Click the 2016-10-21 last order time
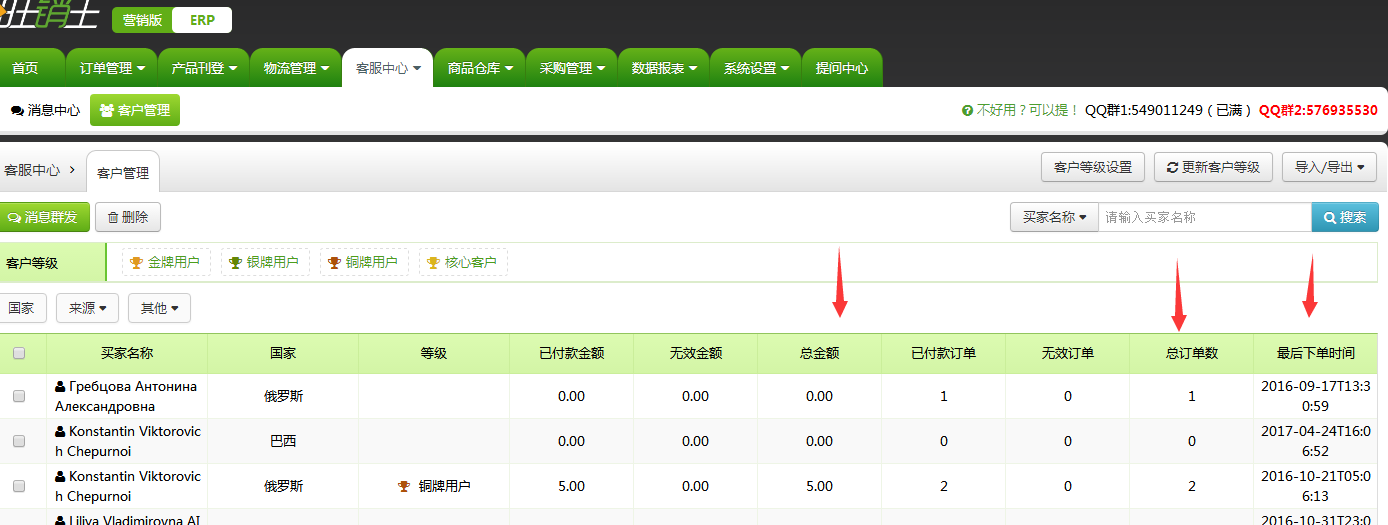 click(x=1315, y=486)
